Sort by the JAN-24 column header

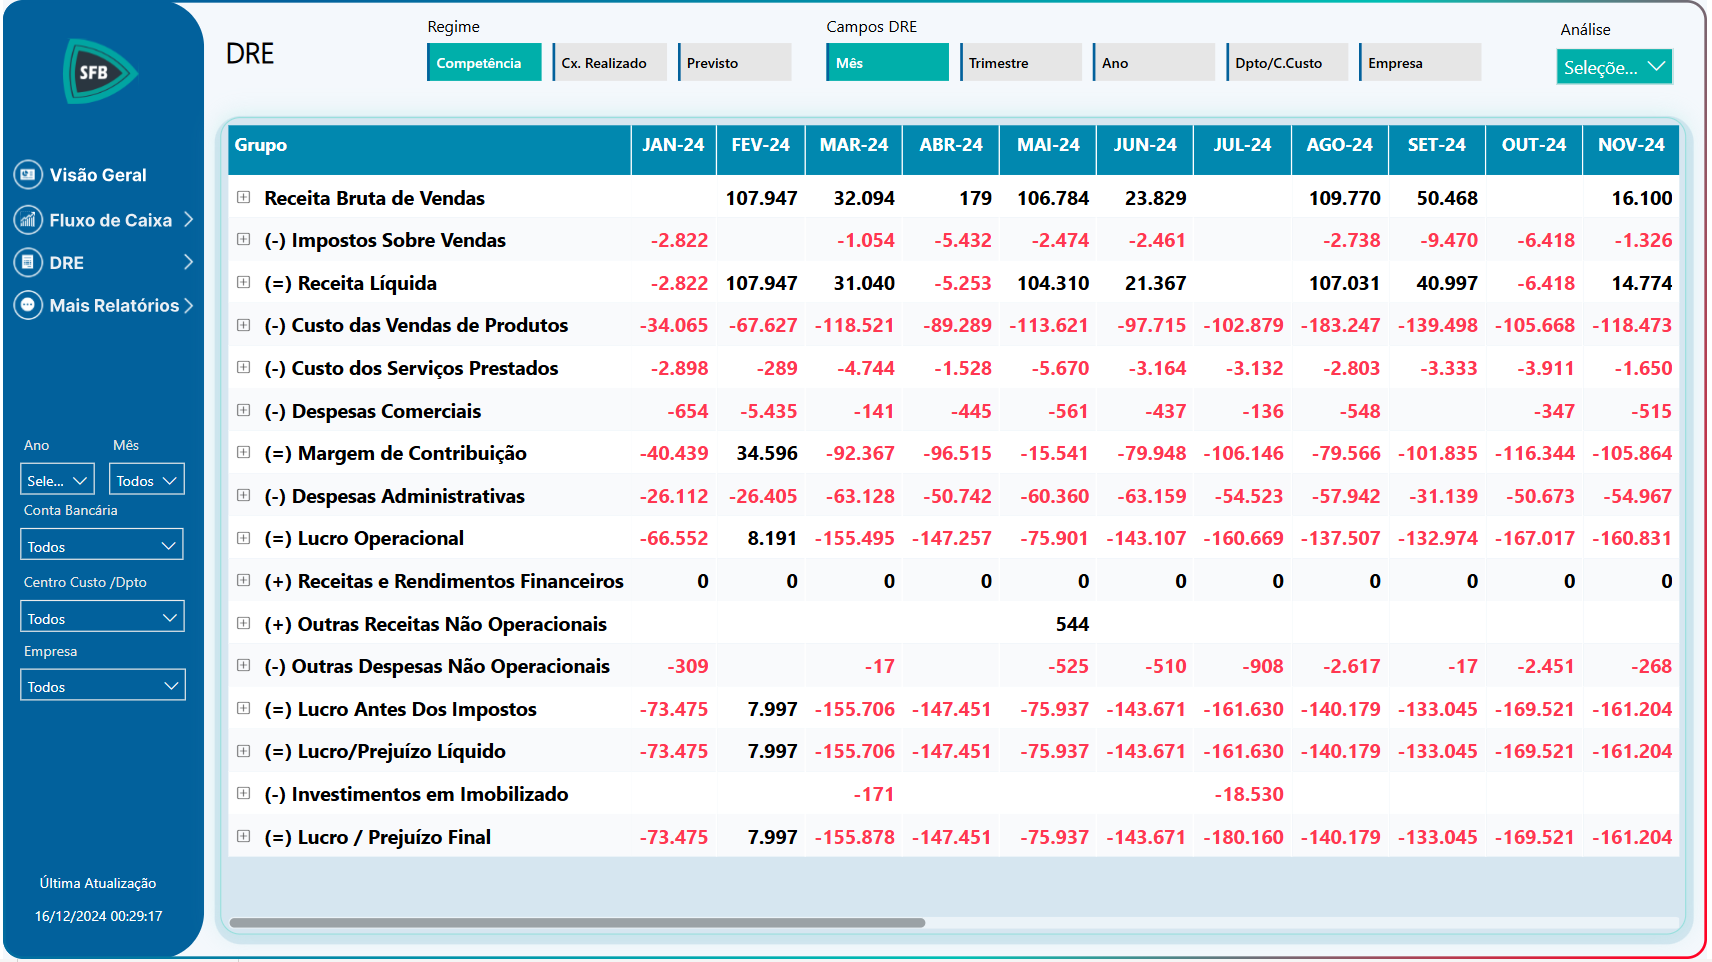coord(673,150)
